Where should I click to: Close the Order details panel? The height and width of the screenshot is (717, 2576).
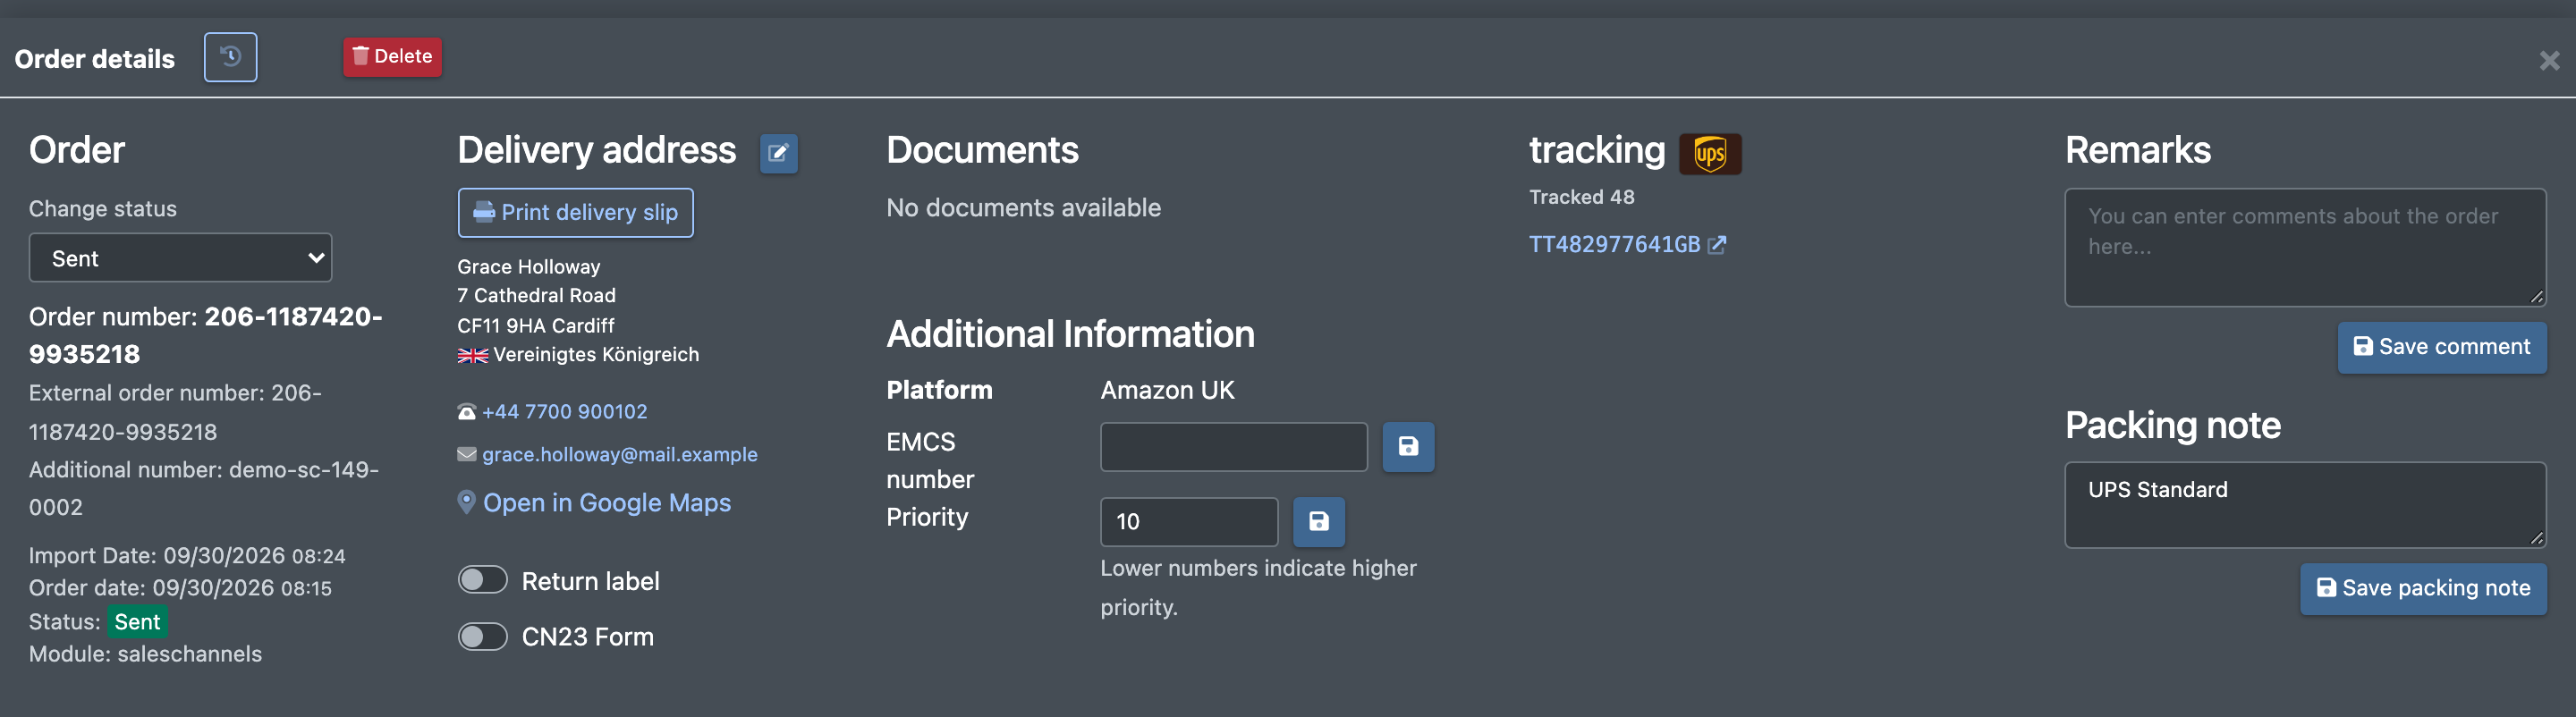pyautogui.click(x=2549, y=61)
